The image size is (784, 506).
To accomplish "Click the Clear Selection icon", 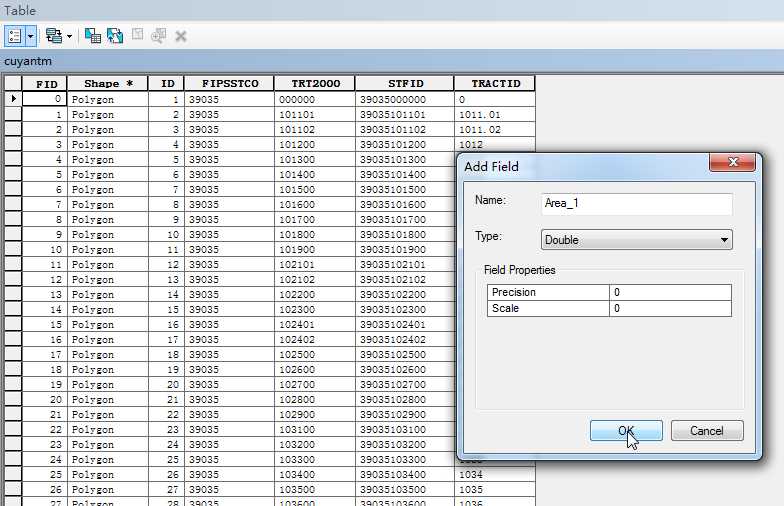I will pyautogui.click(x=137, y=34).
